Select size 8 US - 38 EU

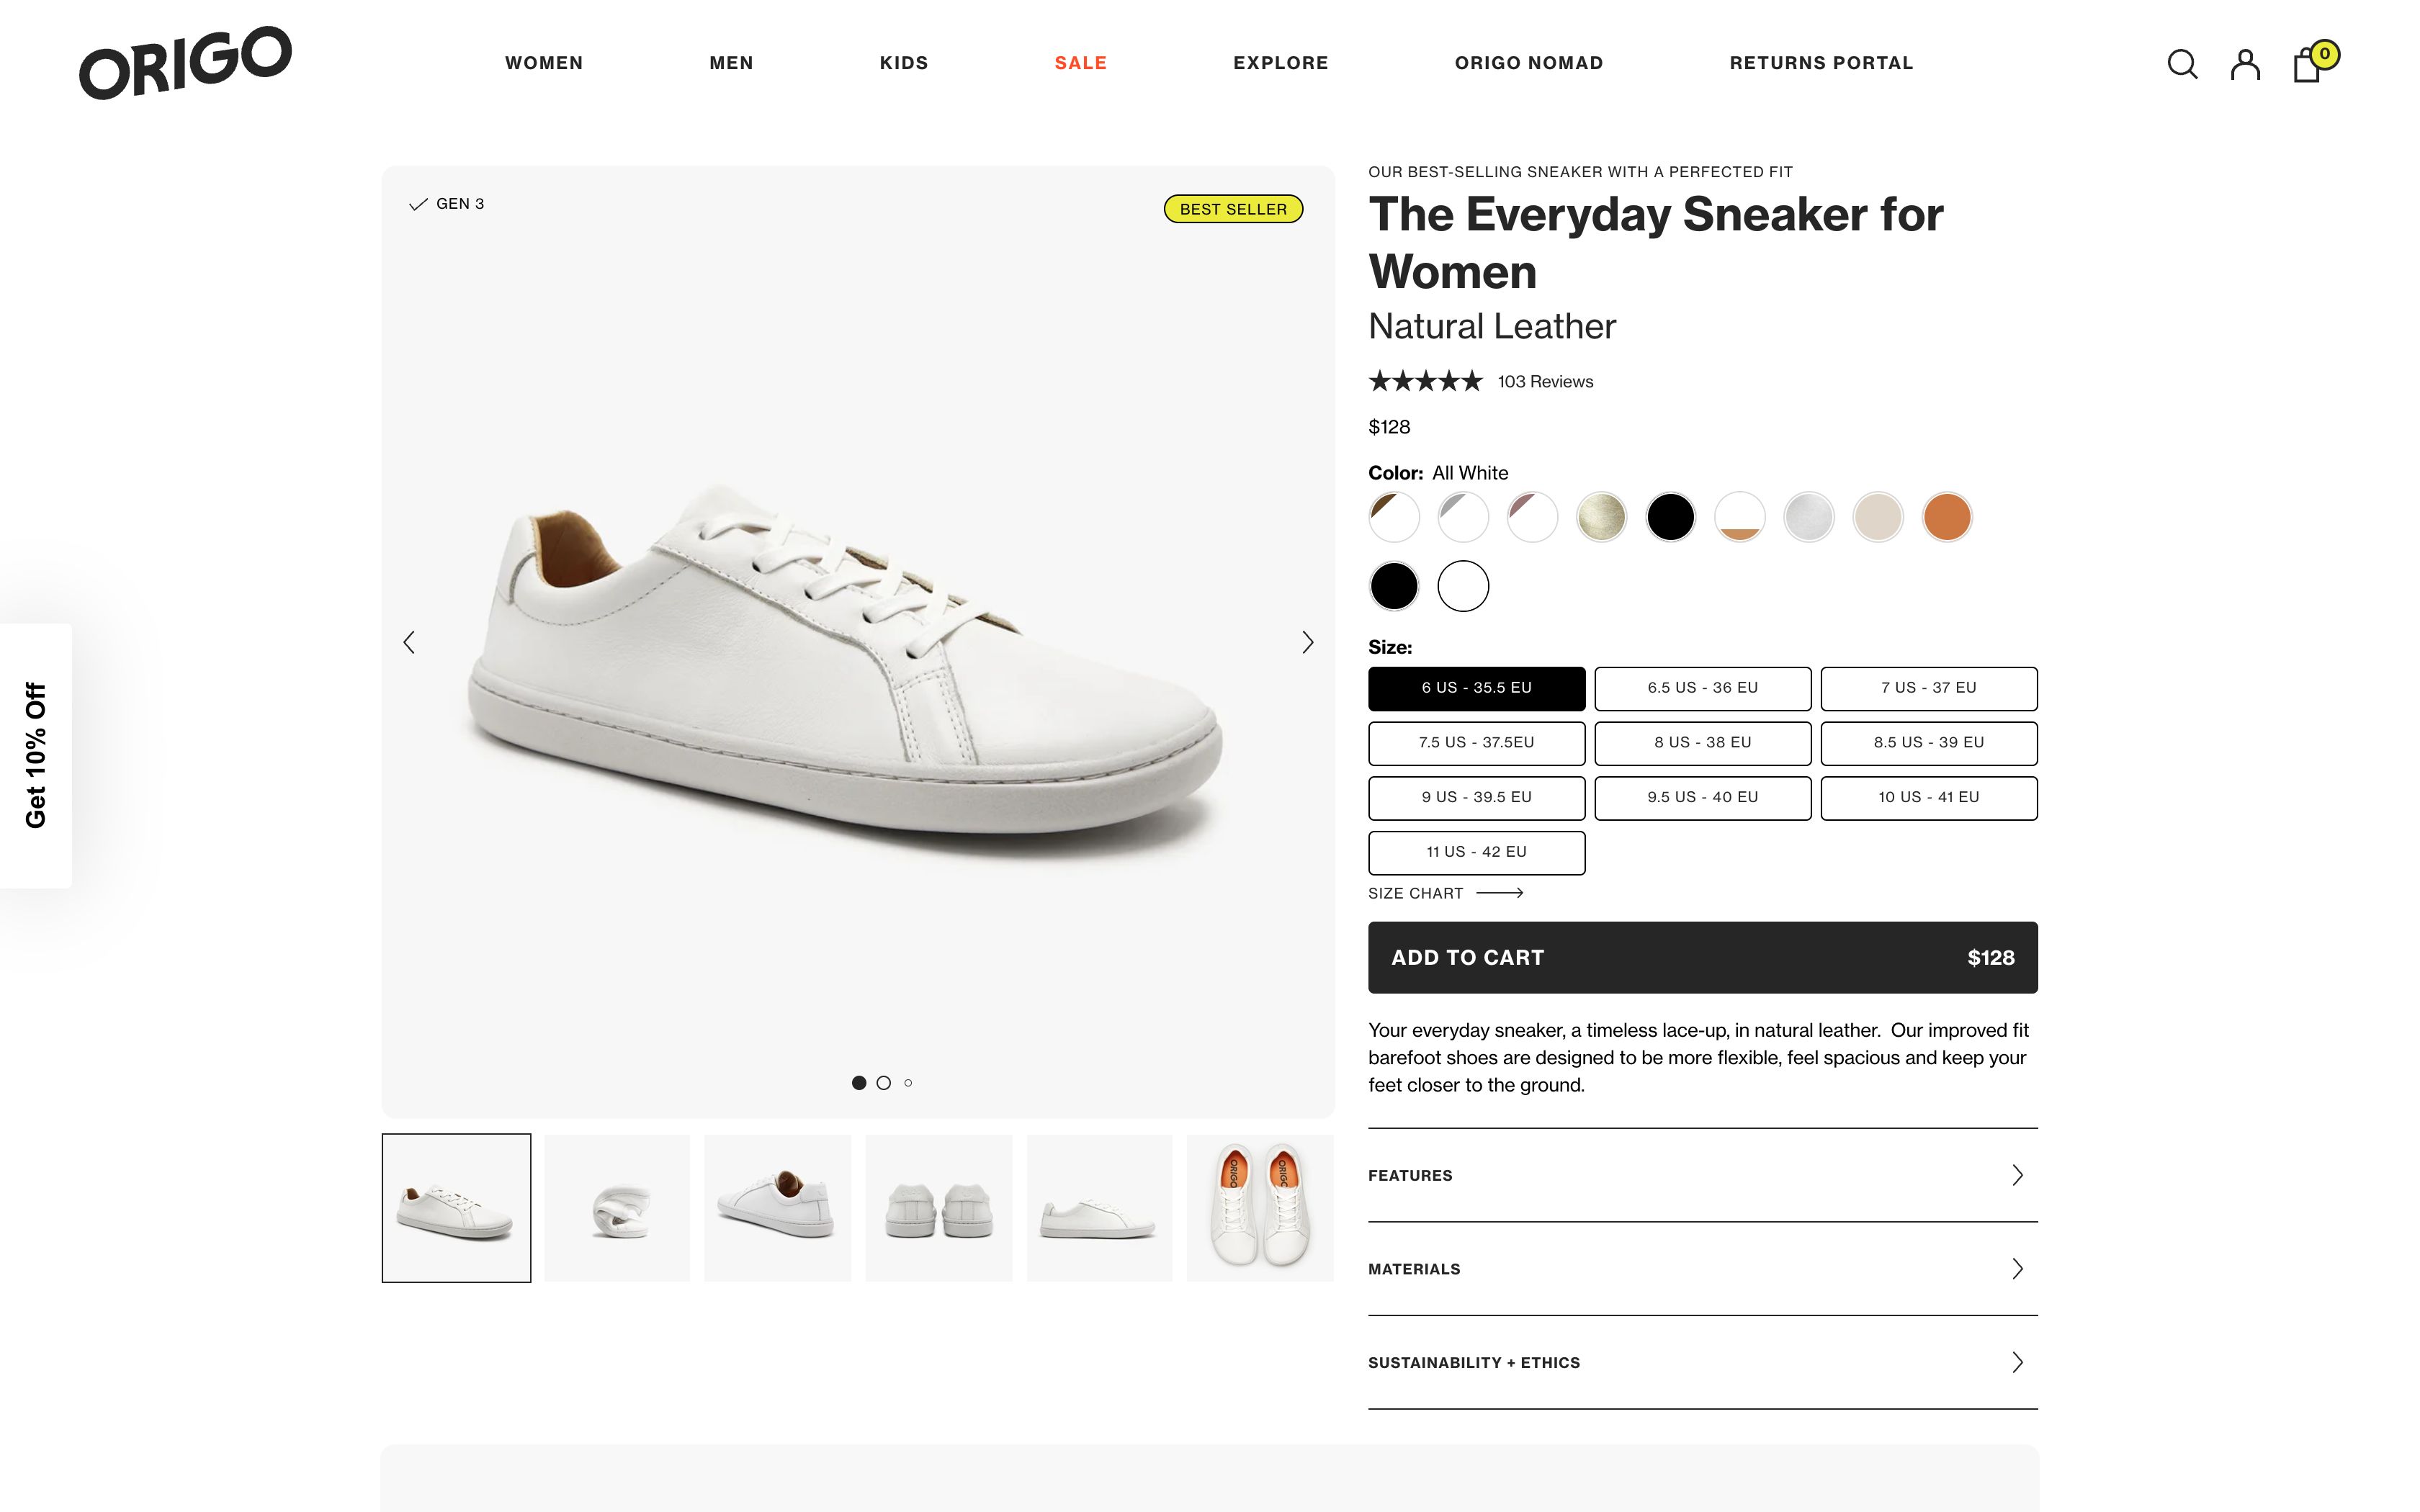1702,742
